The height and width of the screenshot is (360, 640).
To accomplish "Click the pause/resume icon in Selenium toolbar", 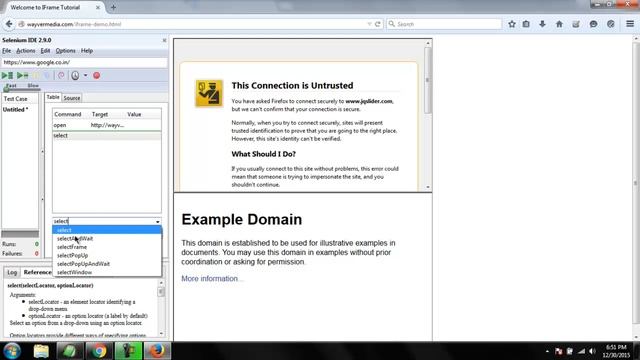I will click(x=36, y=76).
